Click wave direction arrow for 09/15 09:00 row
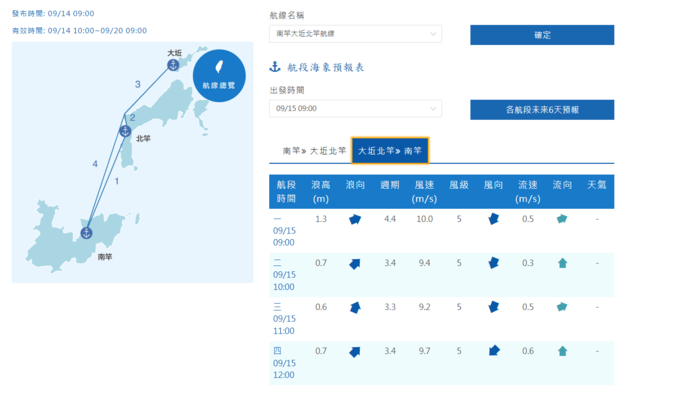The width and height of the screenshot is (700, 397). tap(355, 219)
